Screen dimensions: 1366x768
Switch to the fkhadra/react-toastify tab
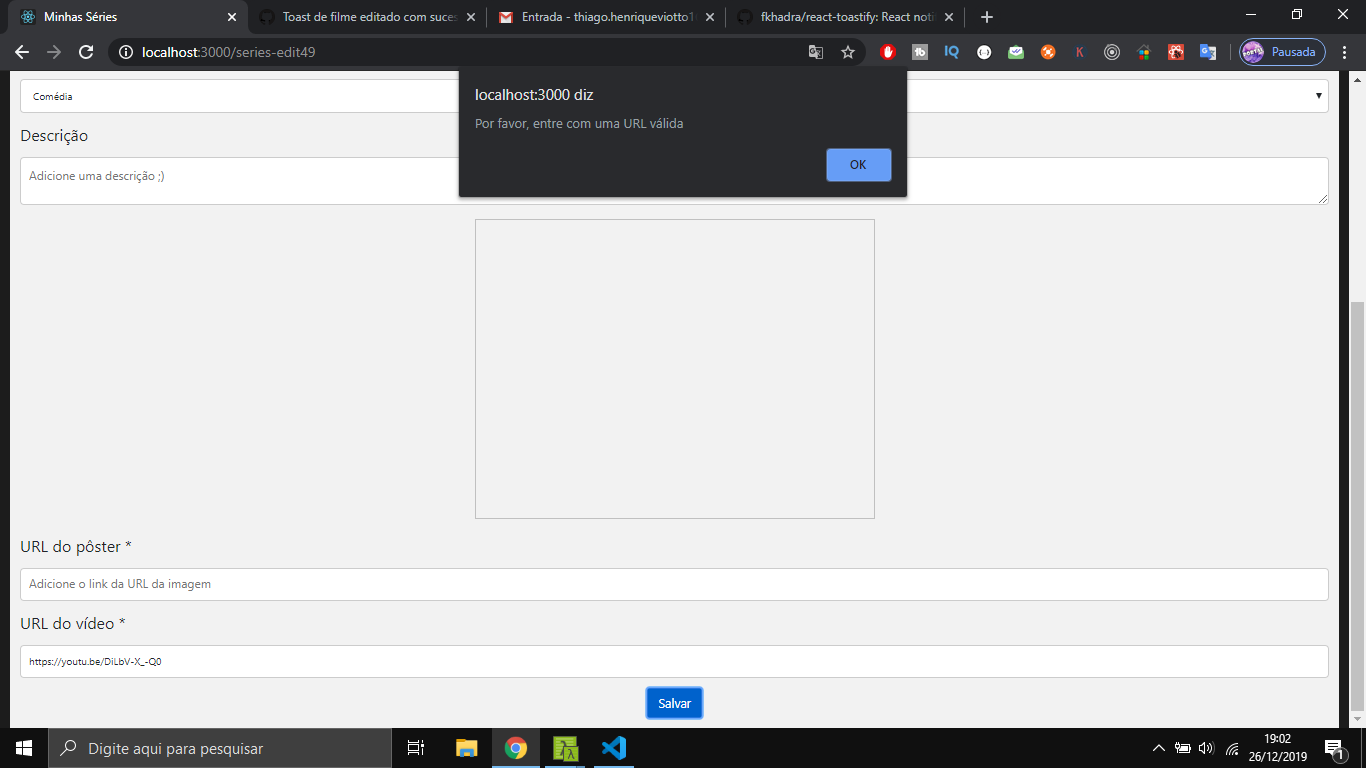tap(846, 17)
